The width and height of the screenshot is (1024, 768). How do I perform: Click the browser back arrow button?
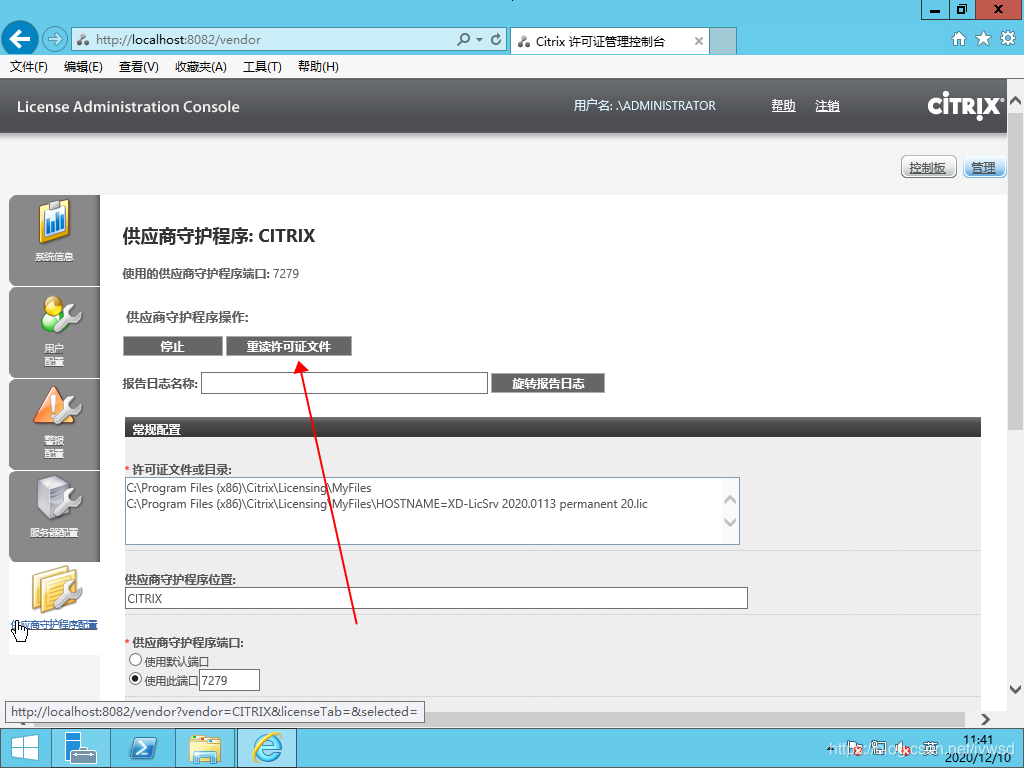tap(21, 39)
